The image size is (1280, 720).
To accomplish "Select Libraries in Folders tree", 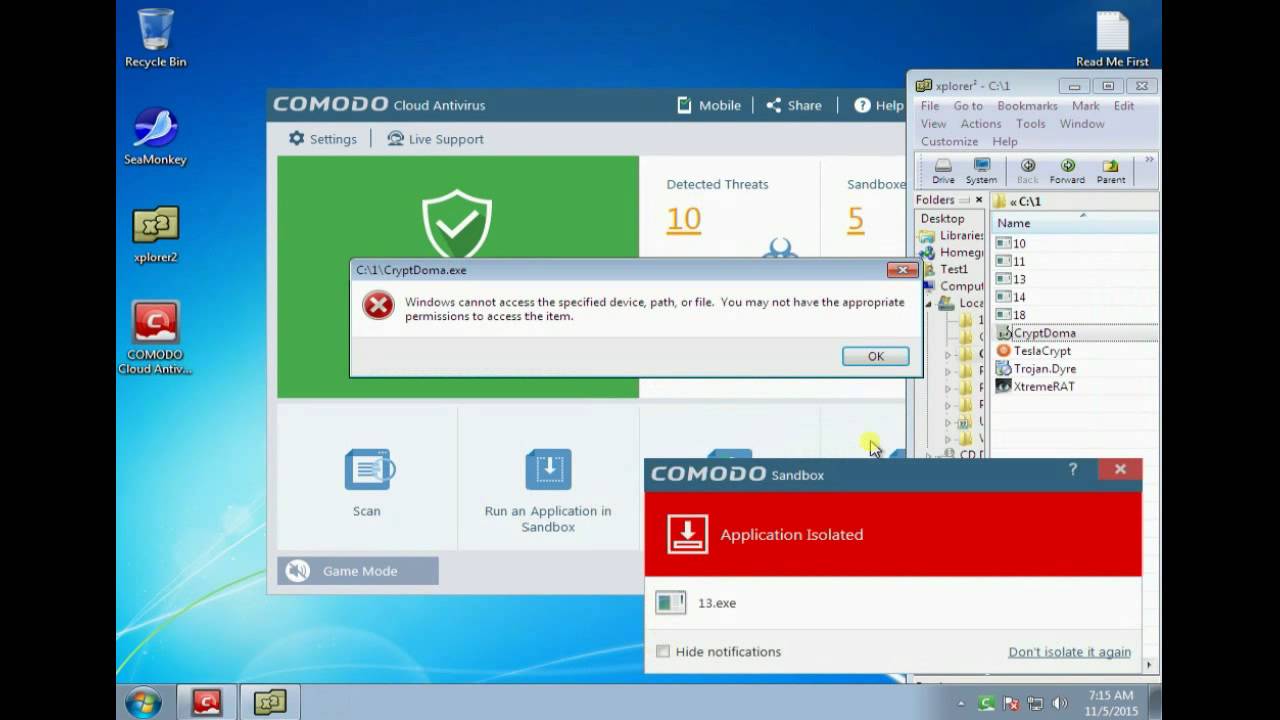I will [x=952, y=236].
